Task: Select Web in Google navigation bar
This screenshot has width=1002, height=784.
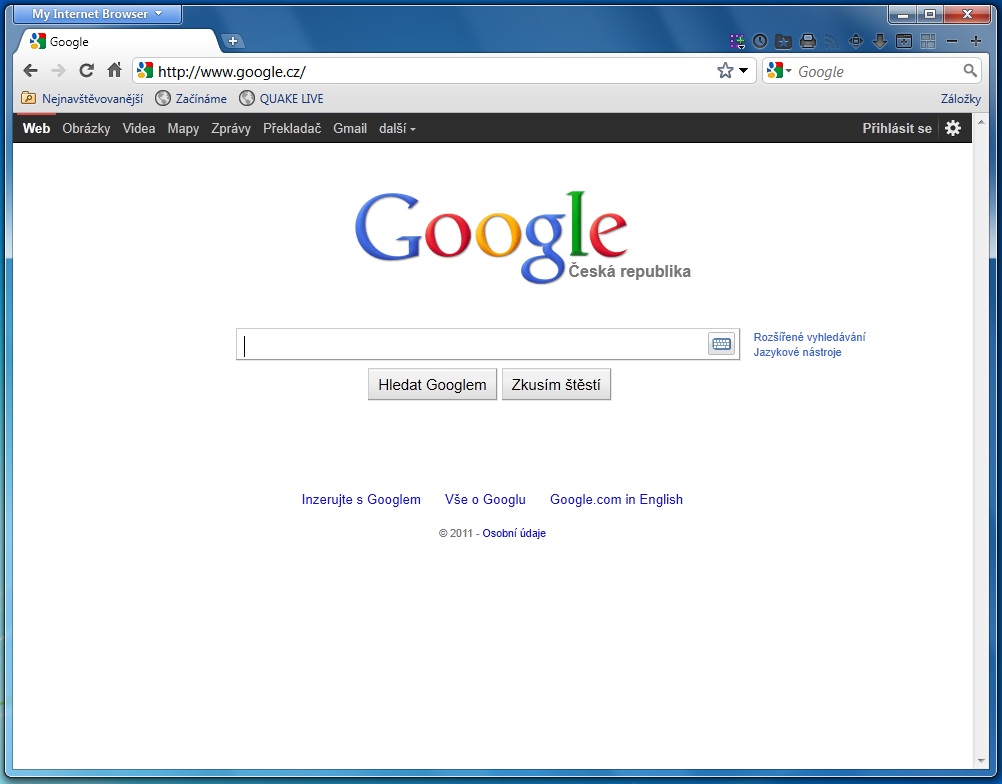Action: point(36,128)
